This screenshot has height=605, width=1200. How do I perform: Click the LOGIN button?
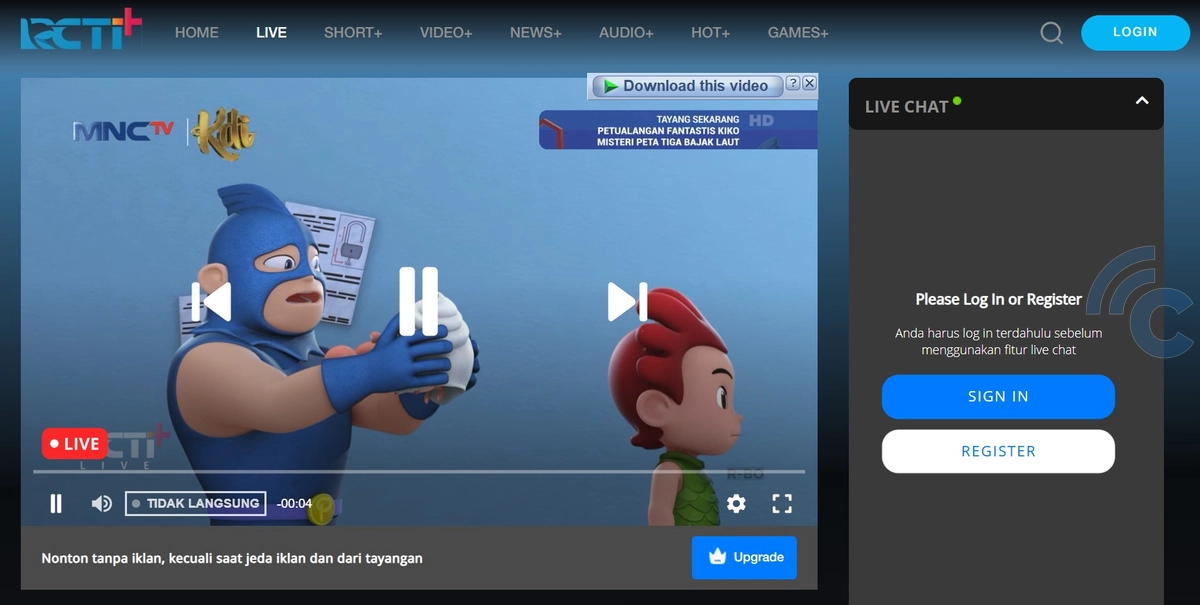click(1135, 32)
